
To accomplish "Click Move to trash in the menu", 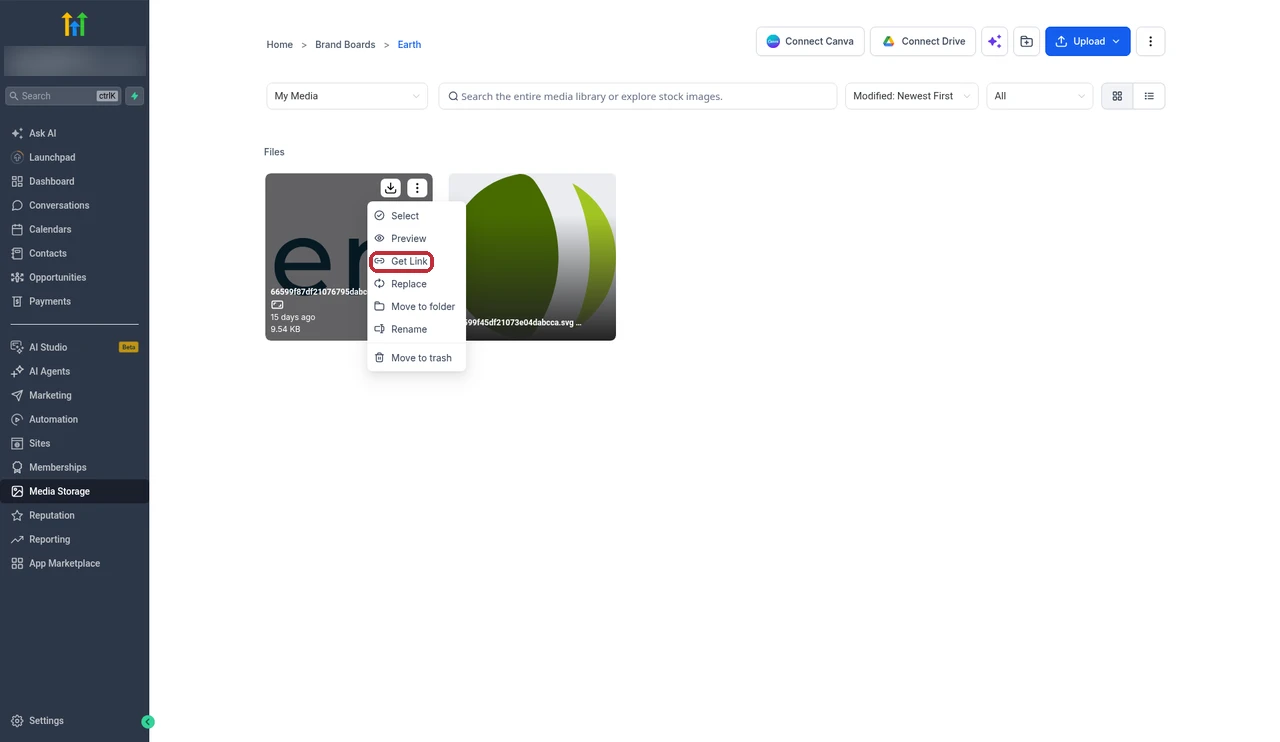I will [x=416, y=357].
